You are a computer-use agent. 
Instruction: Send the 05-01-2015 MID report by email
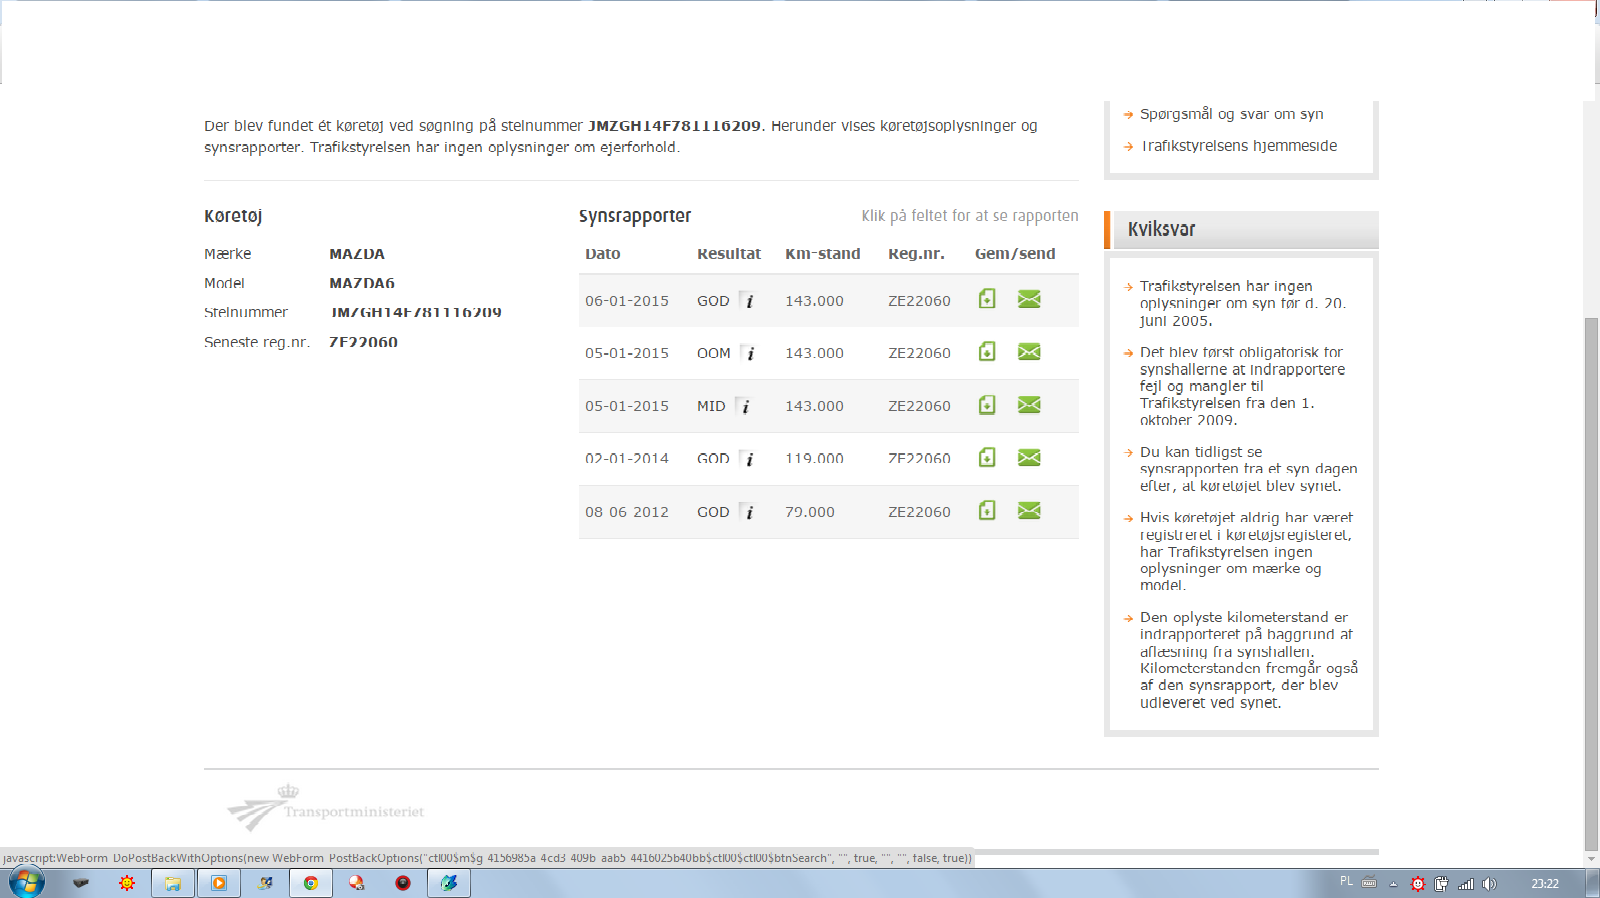pyautogui.click(x=1029, y=405)
